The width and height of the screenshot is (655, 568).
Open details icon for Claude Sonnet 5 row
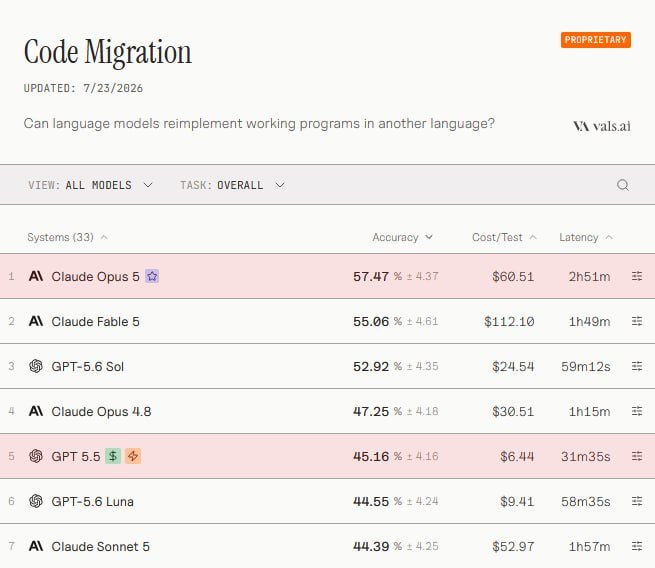tap(637, 546)
